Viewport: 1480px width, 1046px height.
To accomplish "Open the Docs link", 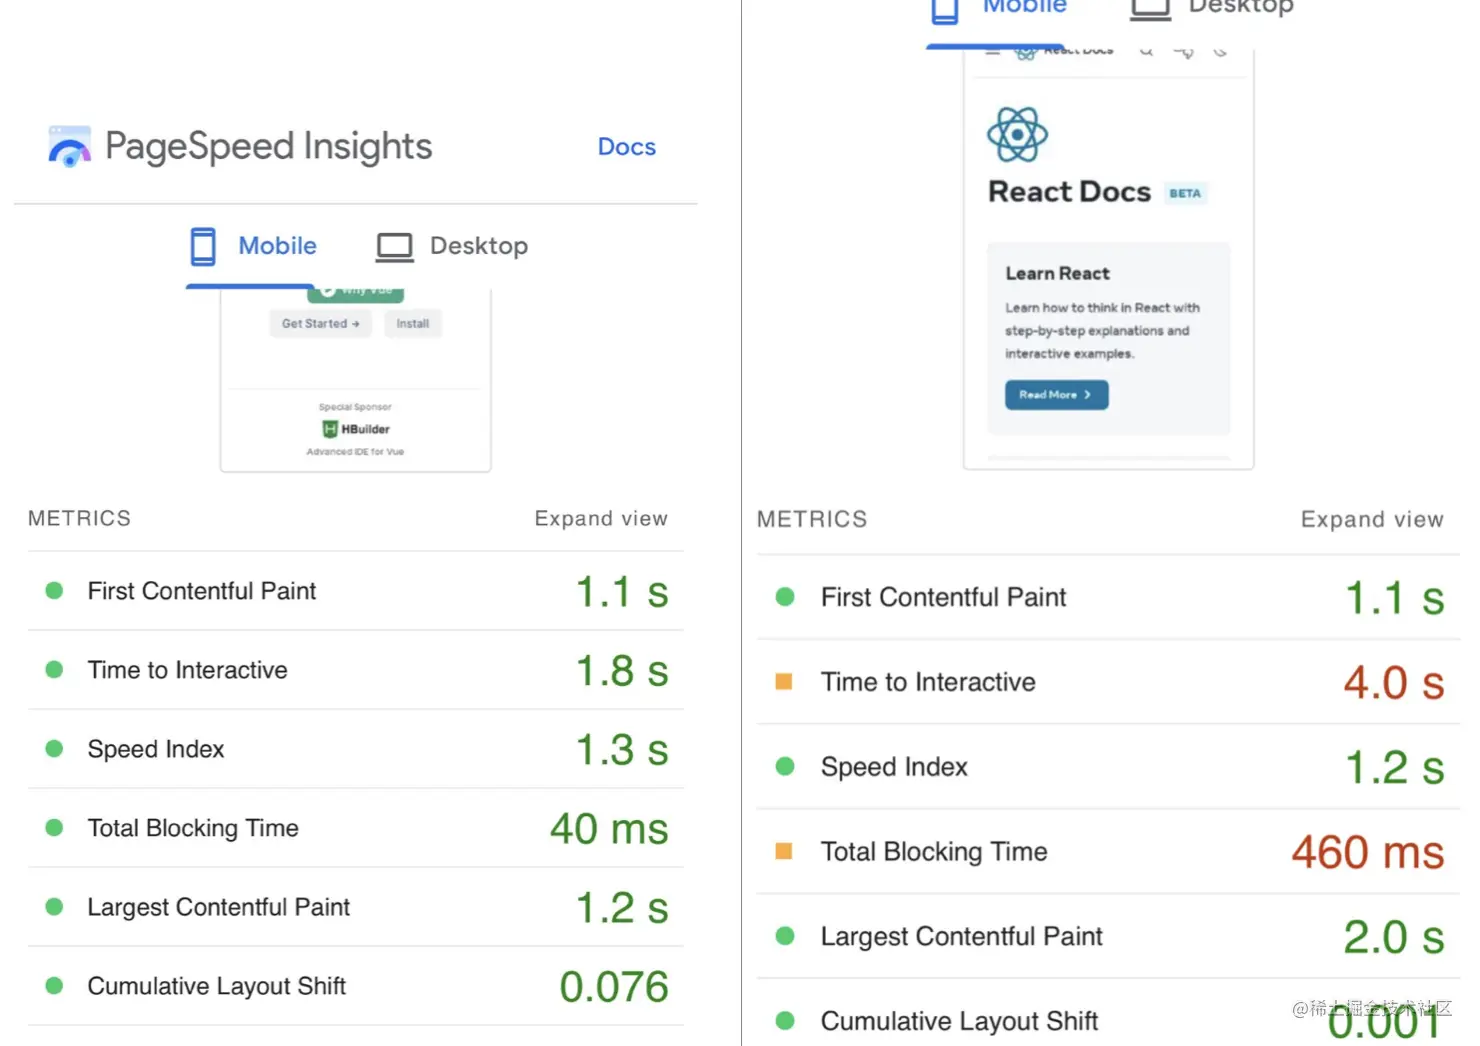I will click(x=626, y=147).
